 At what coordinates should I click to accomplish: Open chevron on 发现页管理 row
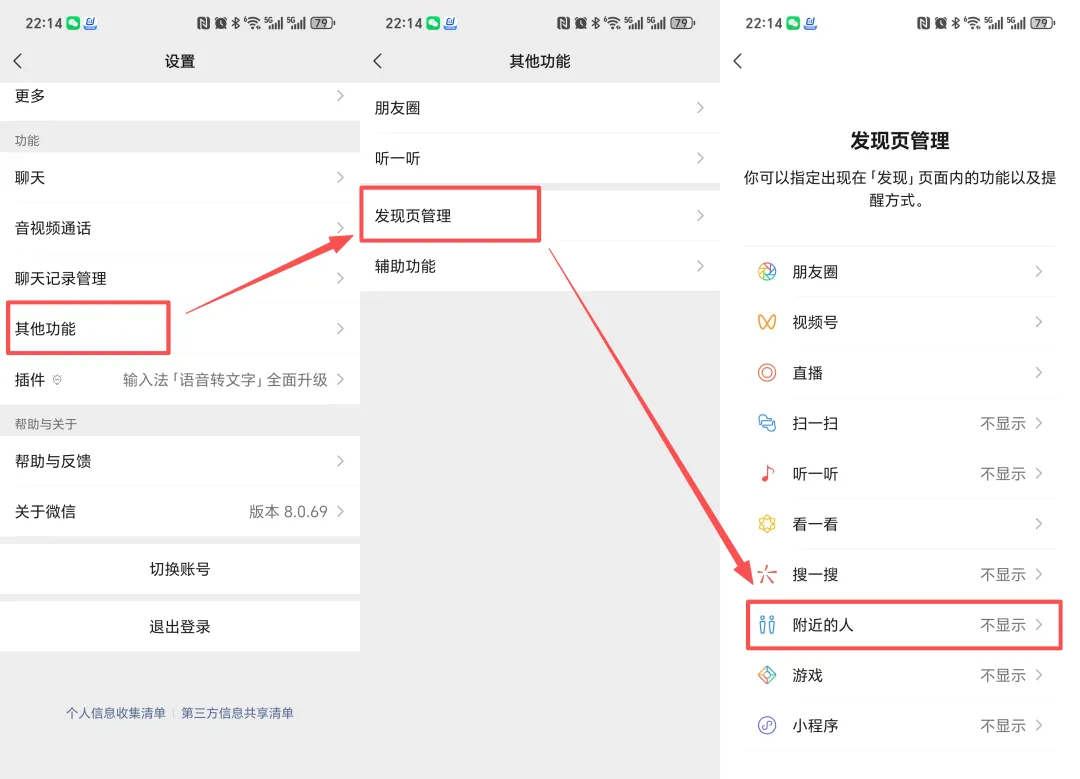click(x=700, y=216)
